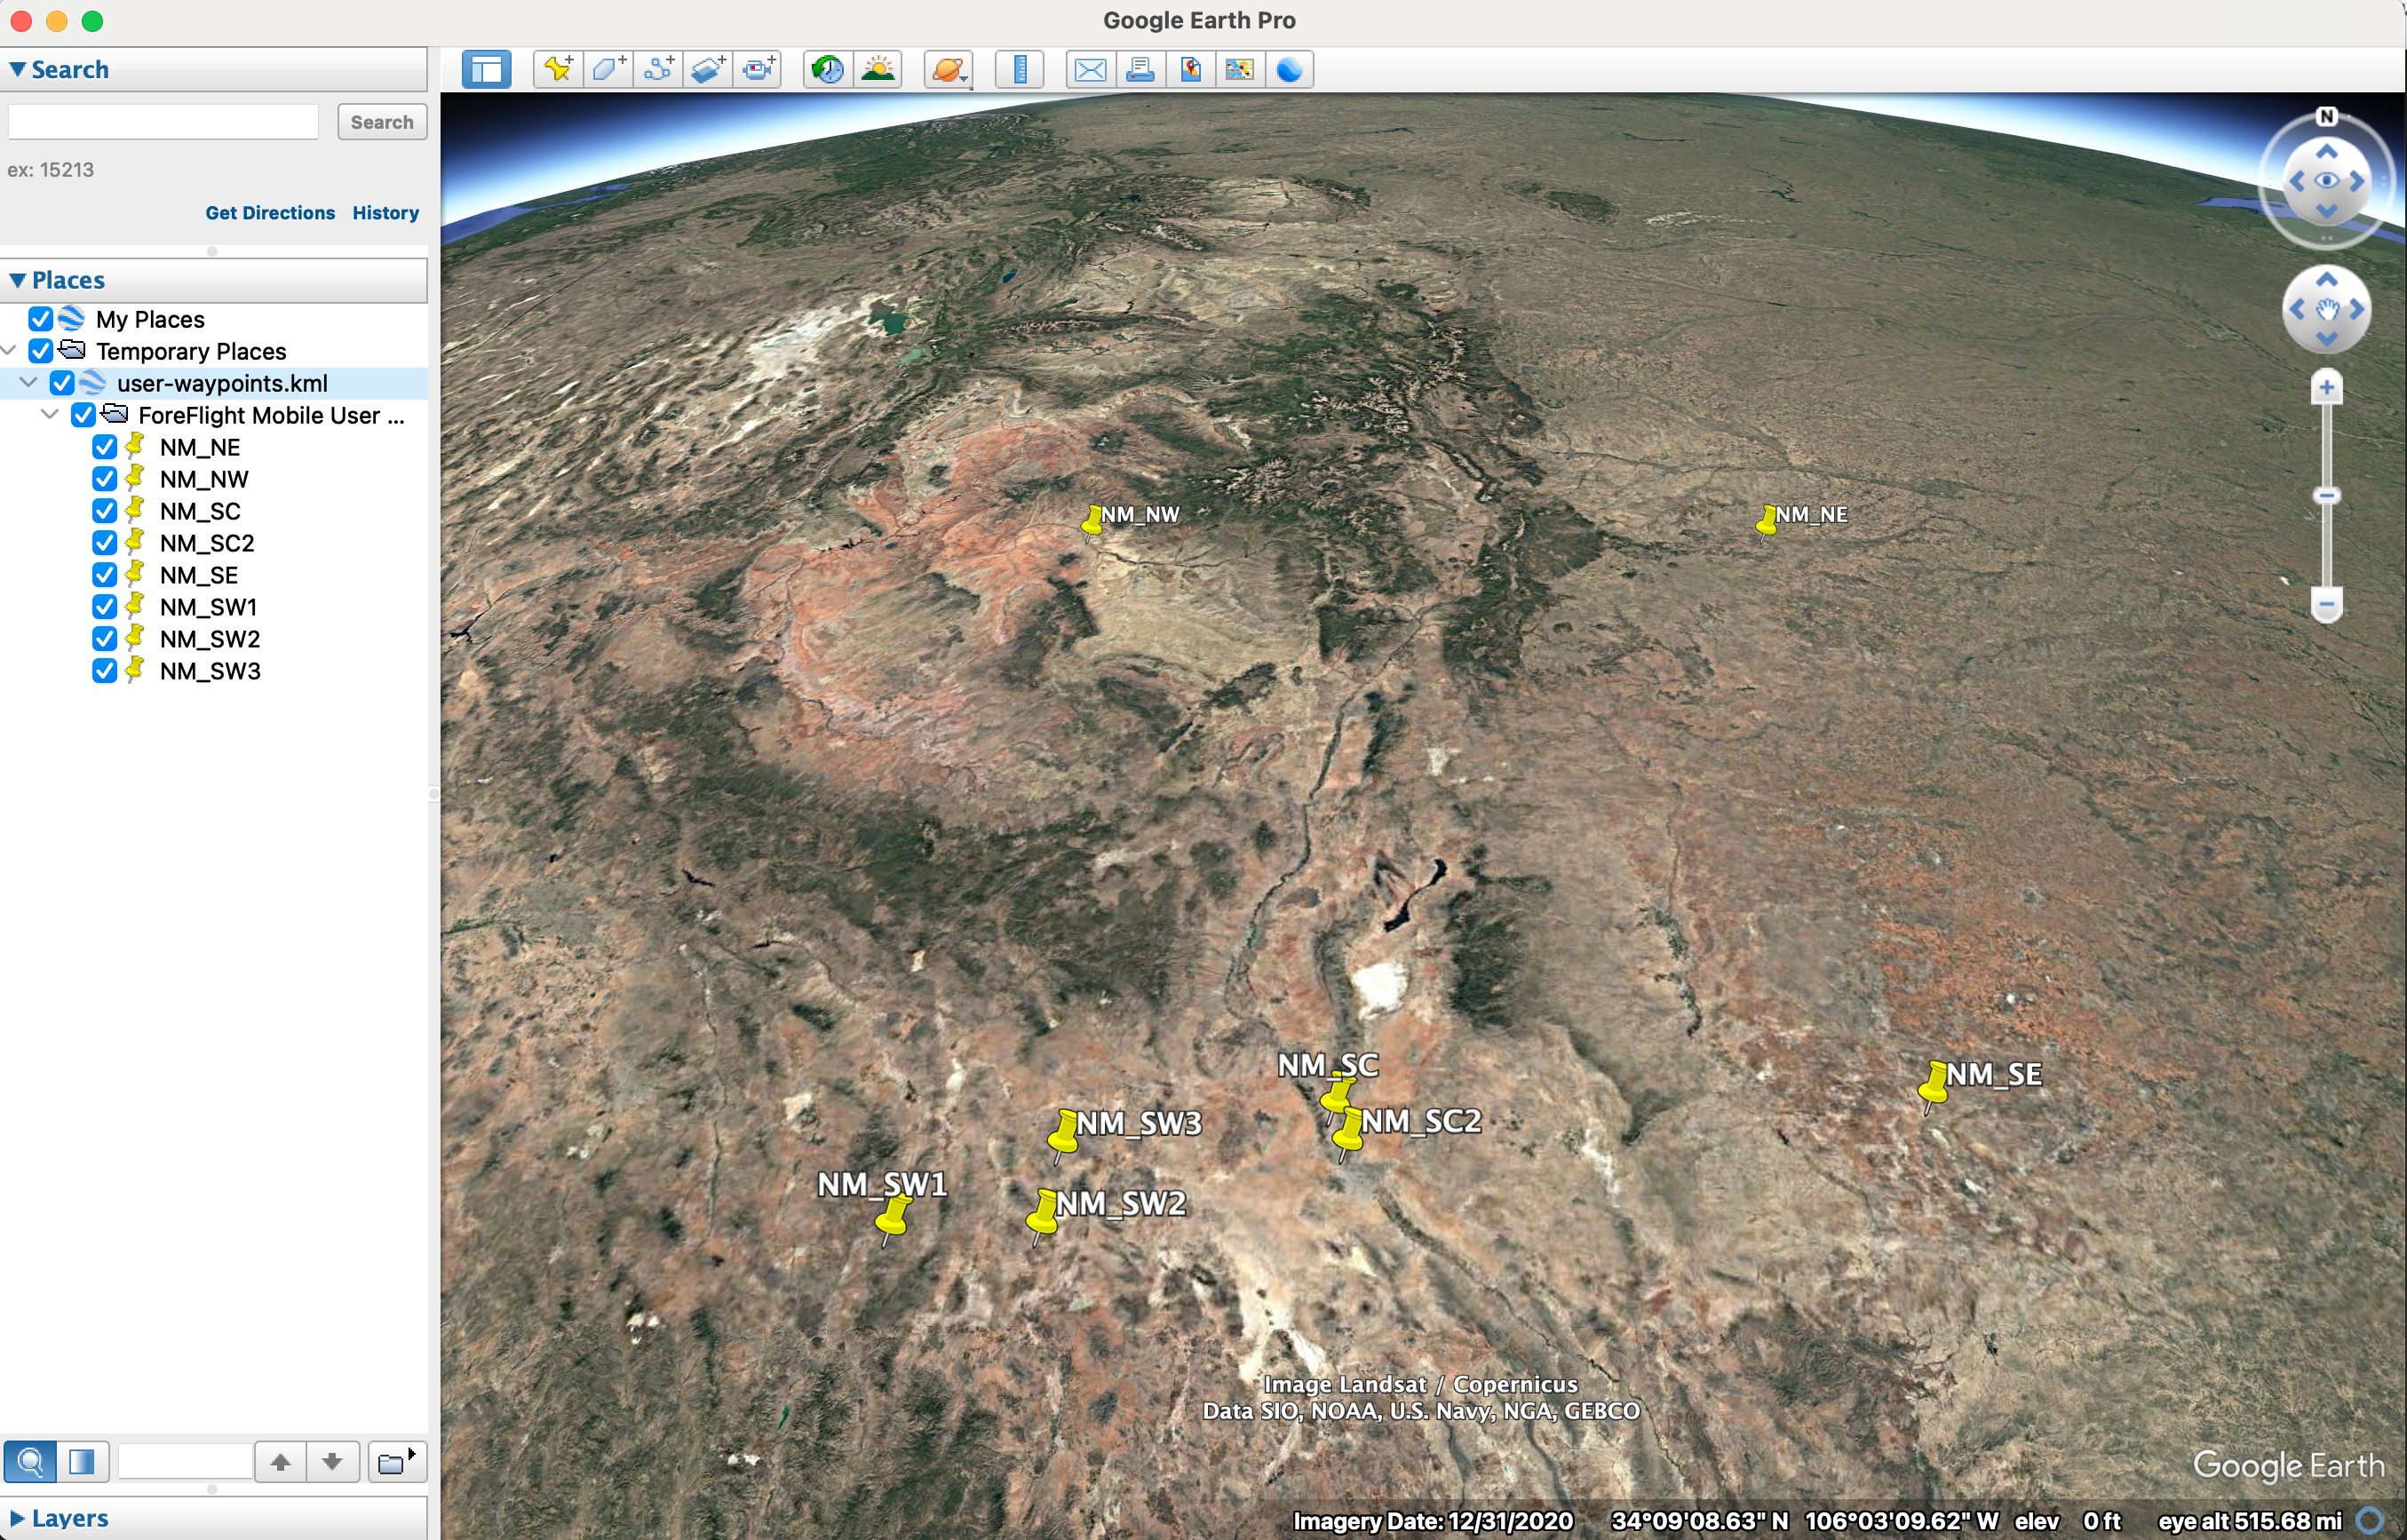Image resolution: width=2407 pixels, height=1540 pixels.
Task: Collapse the Search panel triangle
Action: point(17,69)
